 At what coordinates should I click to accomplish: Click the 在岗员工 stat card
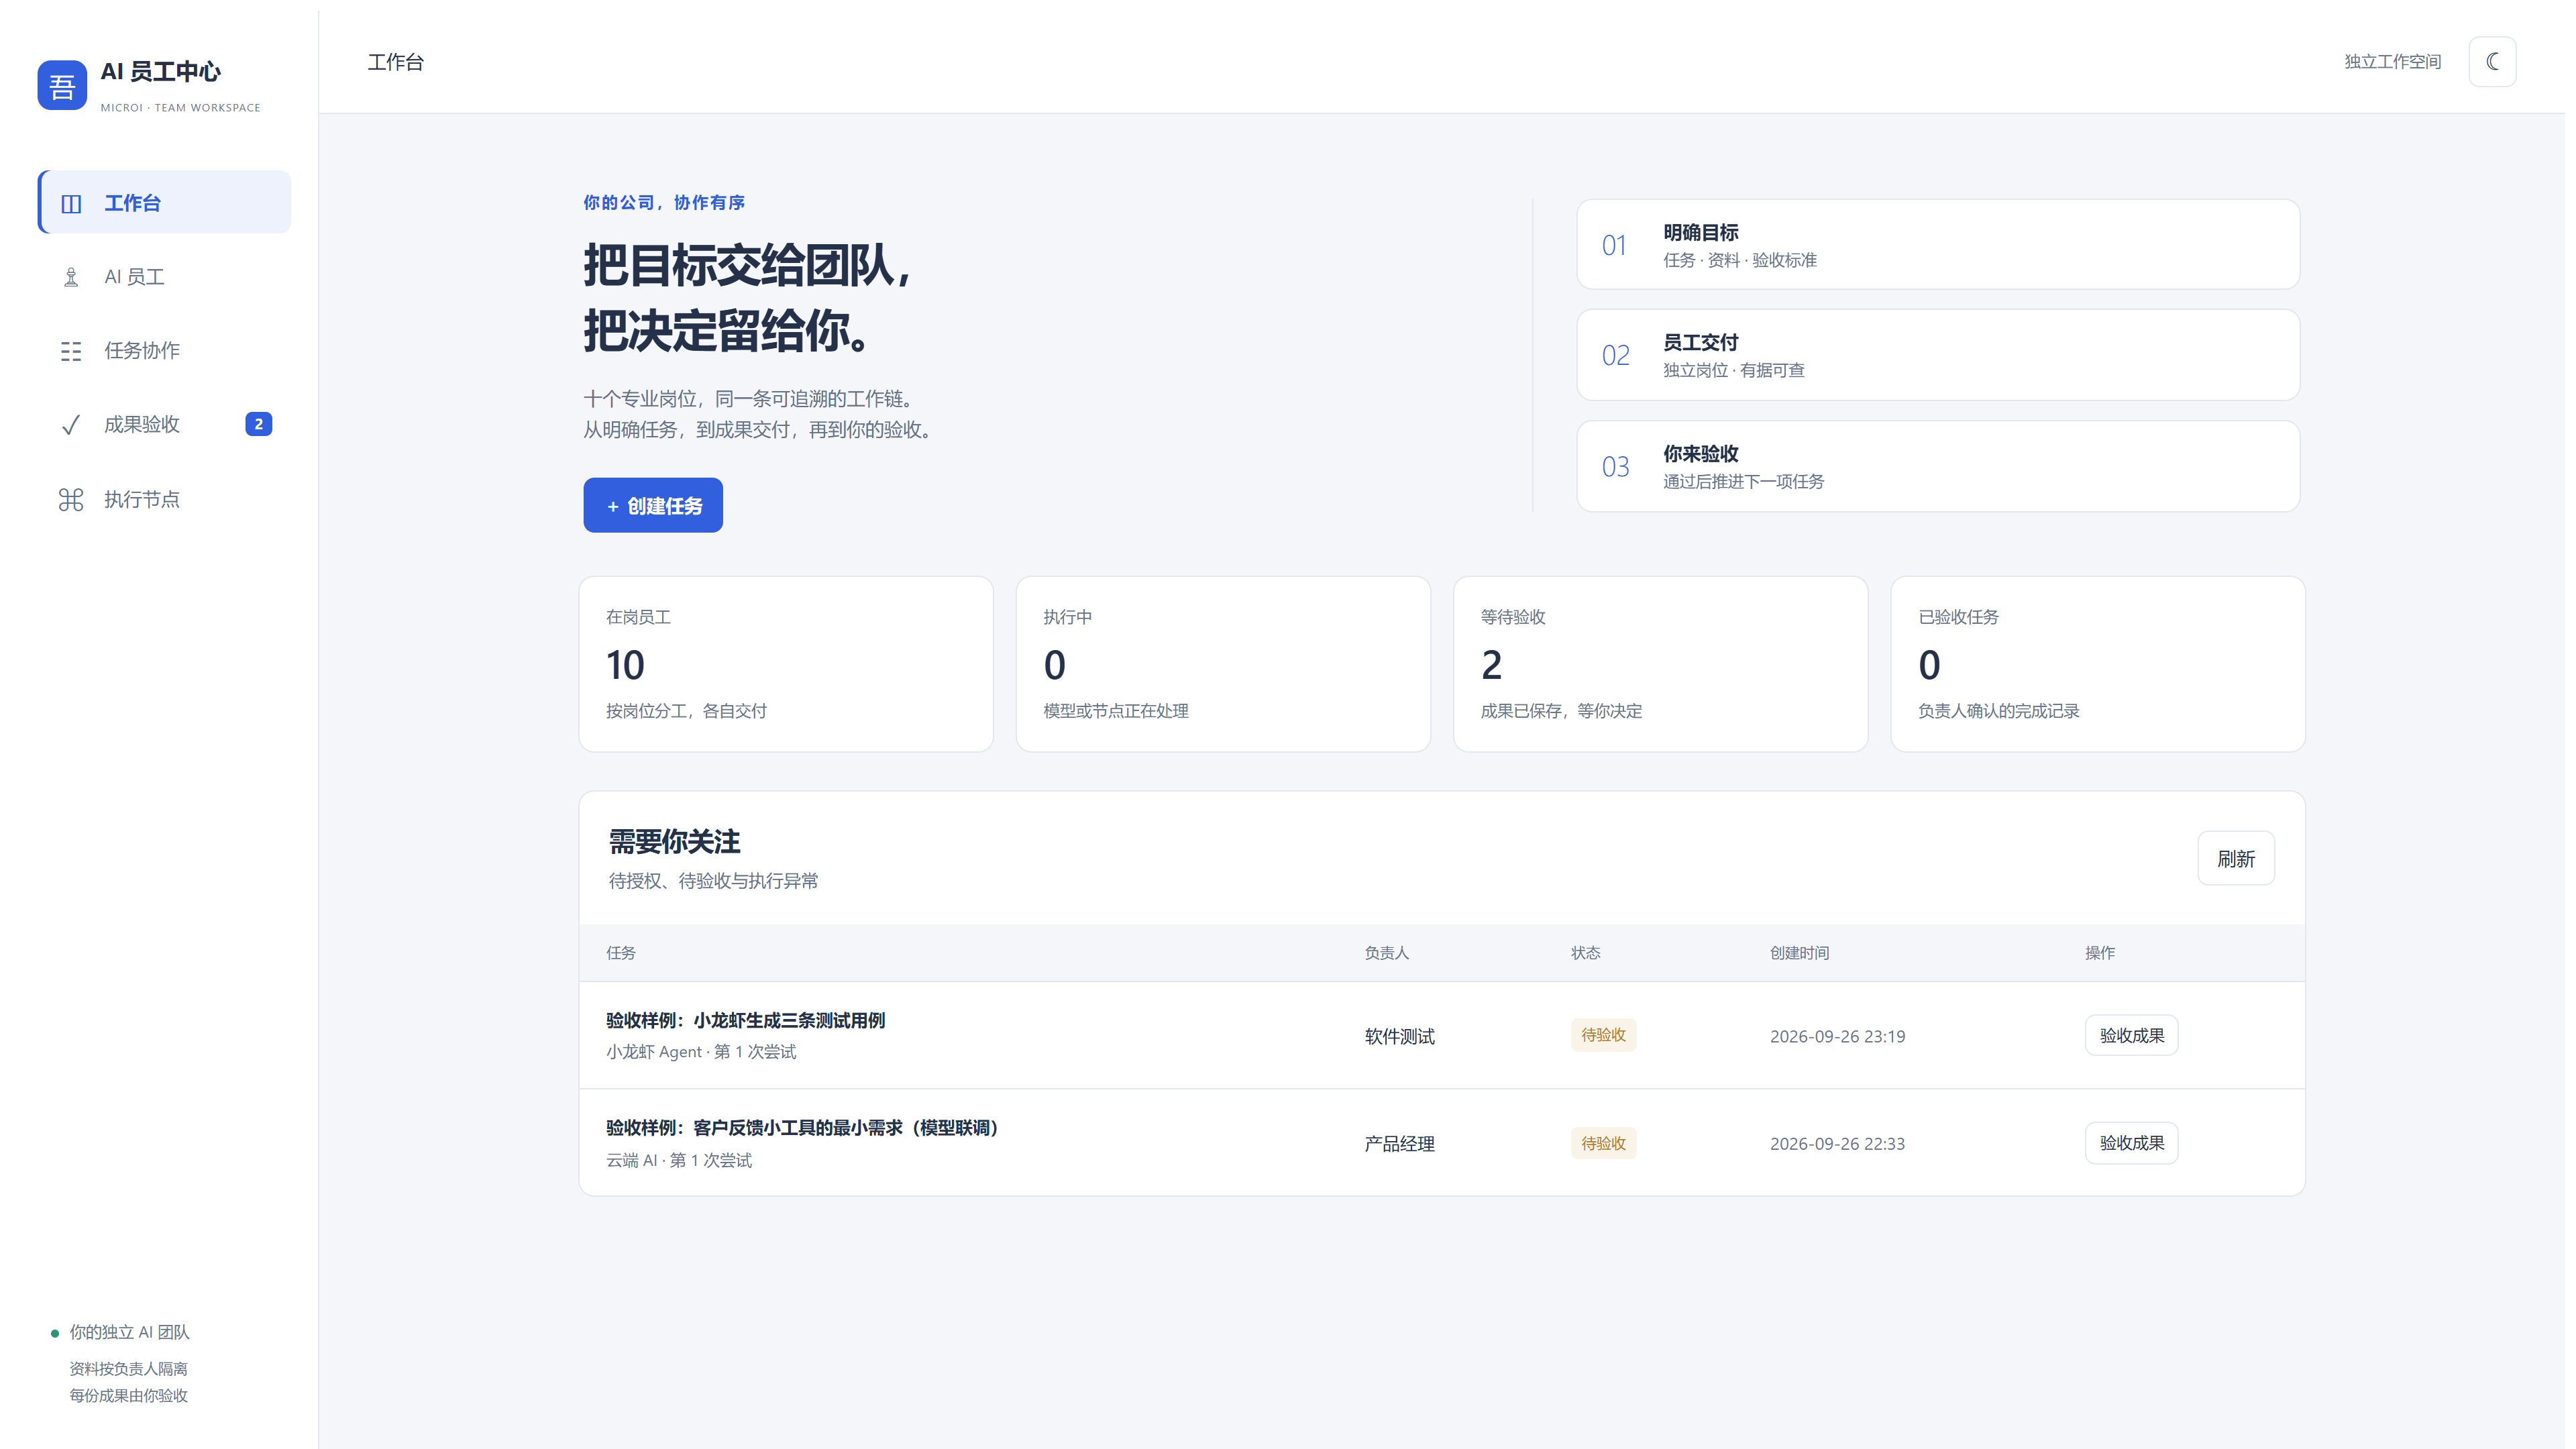click(786, 664)
